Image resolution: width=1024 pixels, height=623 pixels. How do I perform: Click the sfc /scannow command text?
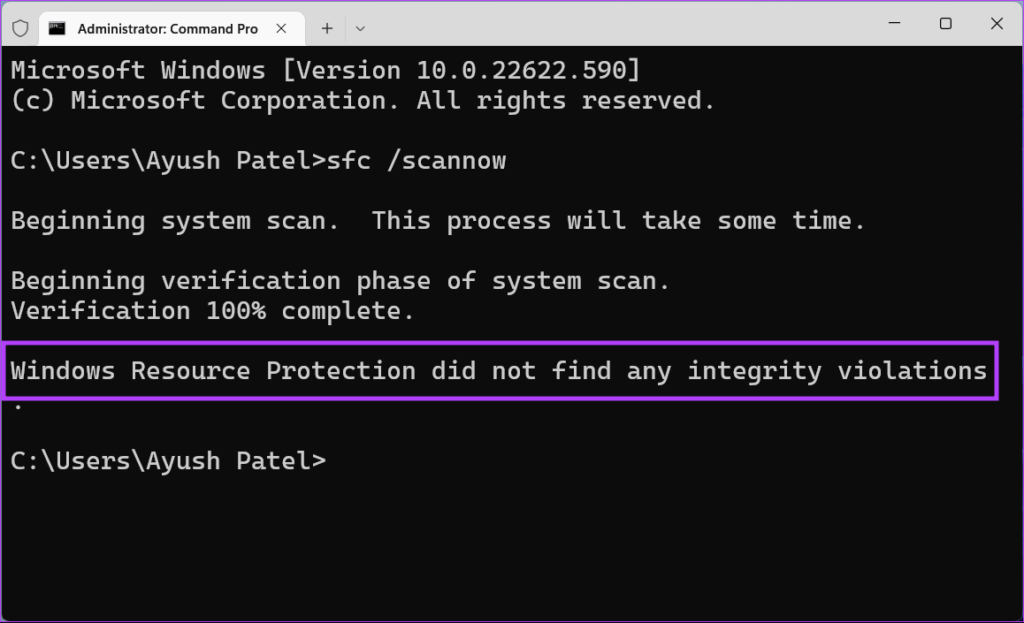point(417,161)
